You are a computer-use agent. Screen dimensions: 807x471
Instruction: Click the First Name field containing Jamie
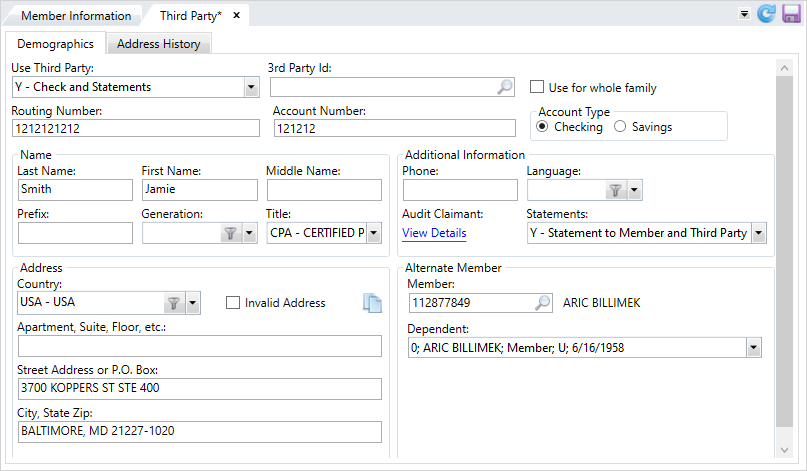(200, 189)
